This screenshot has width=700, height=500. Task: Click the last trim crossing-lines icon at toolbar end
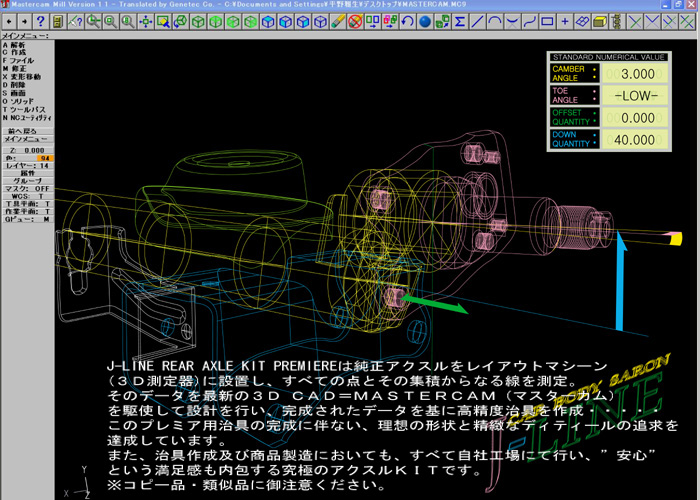[687, 21]
